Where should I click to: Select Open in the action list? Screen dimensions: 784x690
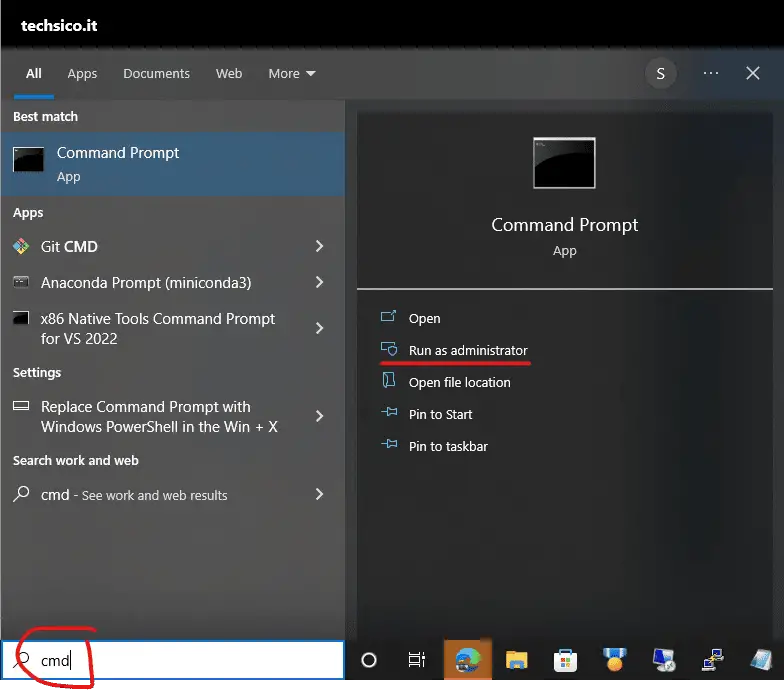pos(424,318)
